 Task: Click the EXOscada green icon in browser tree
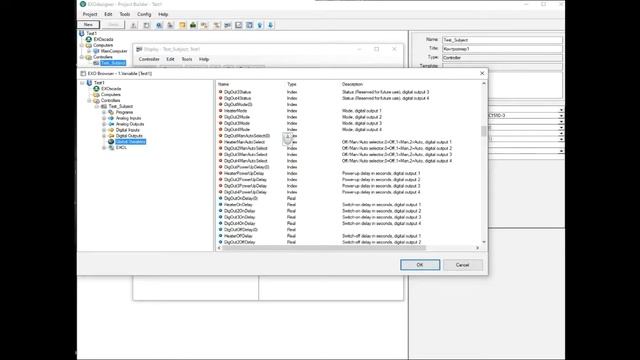point(96,89)
